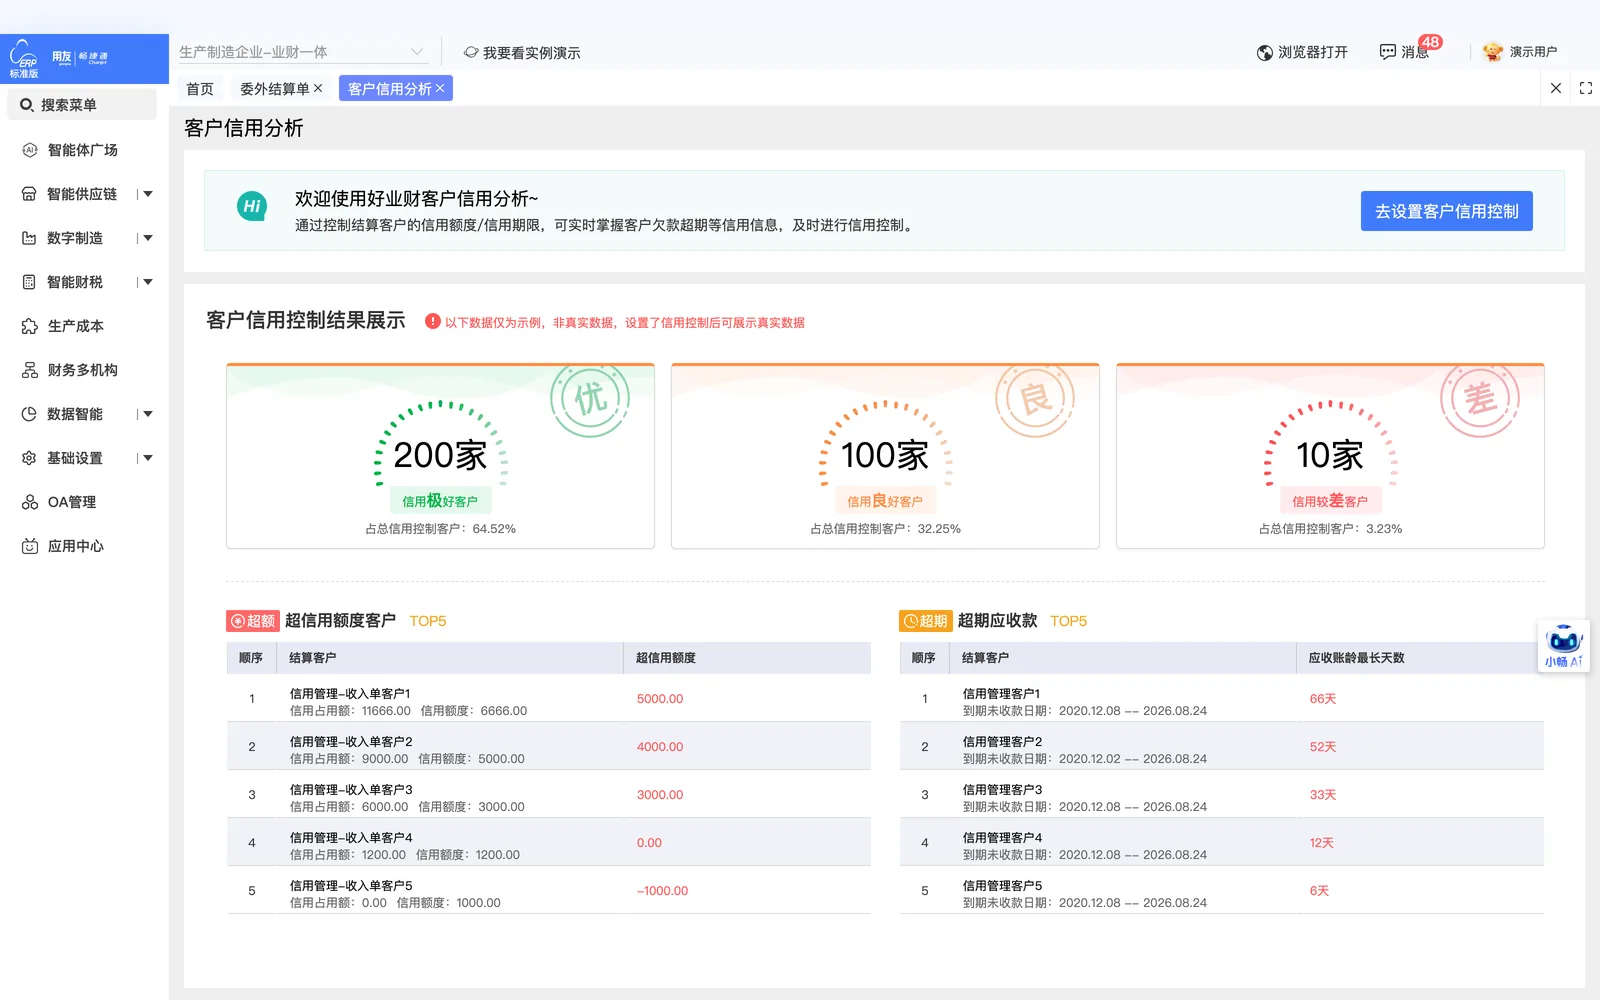
Task: Expand the 数字制造 menu arrow
Action: coord(148,238)
